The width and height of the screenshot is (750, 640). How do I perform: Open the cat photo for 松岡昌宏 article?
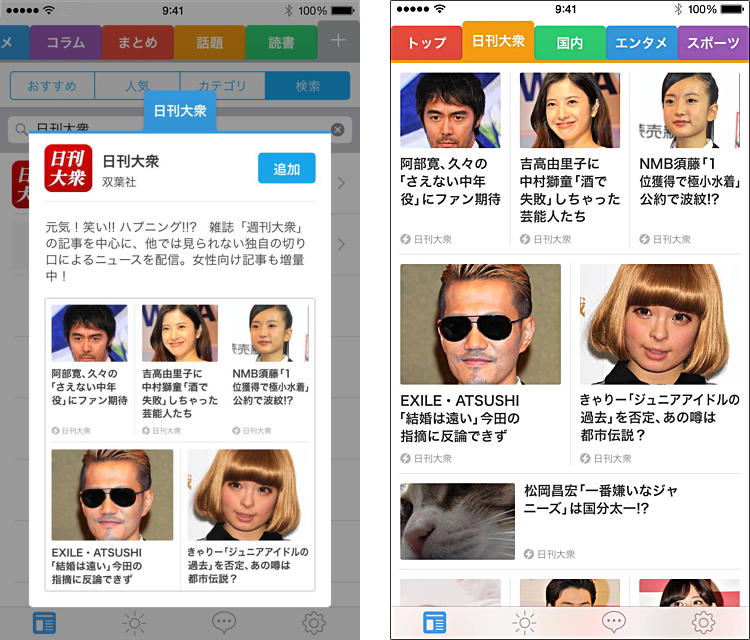(457, 521)
